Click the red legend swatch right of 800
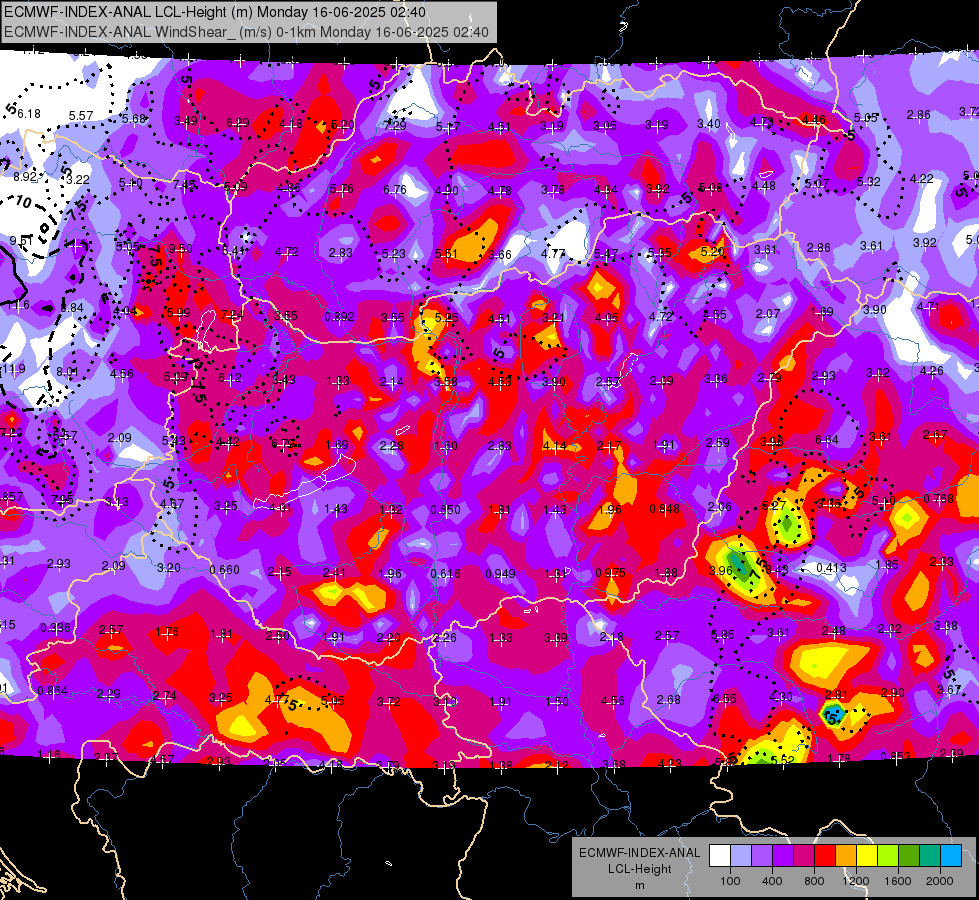 pos(825,855)
